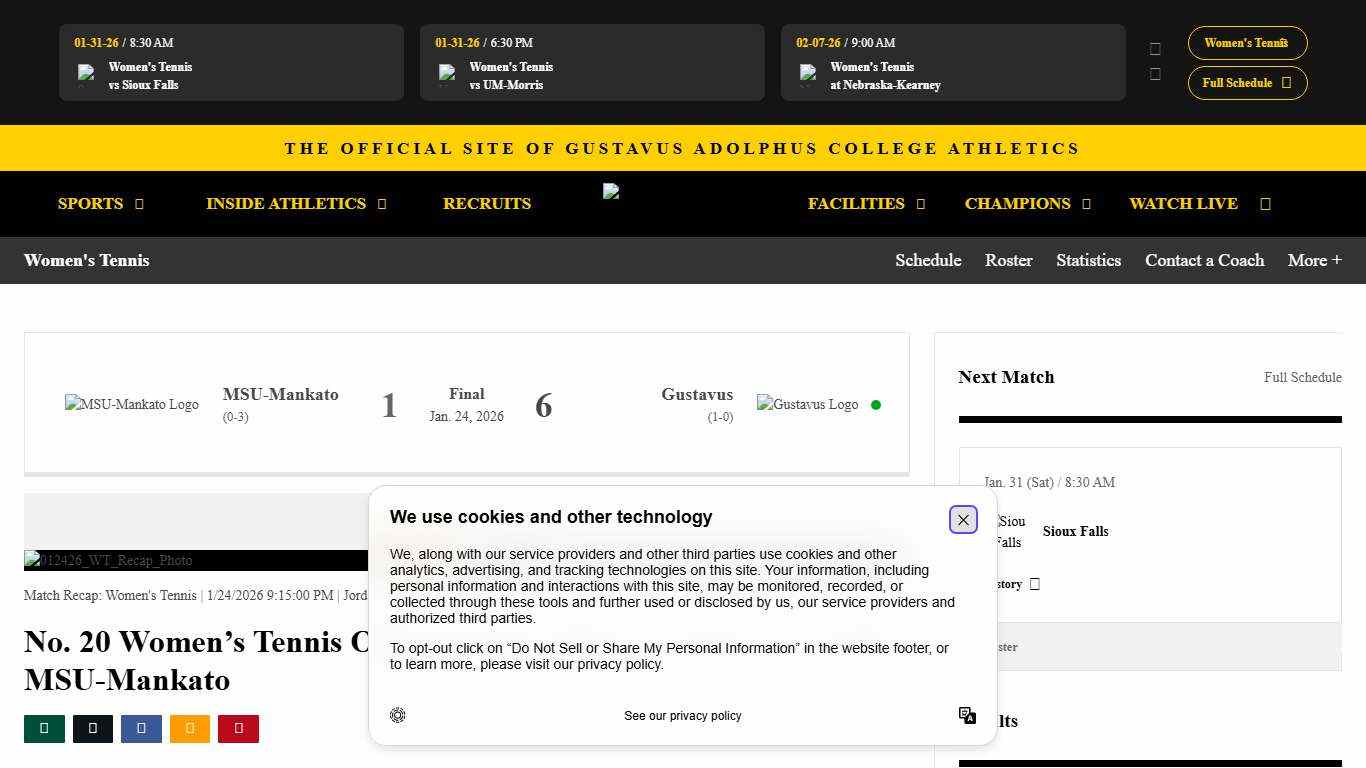Expand the Sports navigation menu
The width and height of the screenshot is (1366, 768).
(x=101, y=204)
